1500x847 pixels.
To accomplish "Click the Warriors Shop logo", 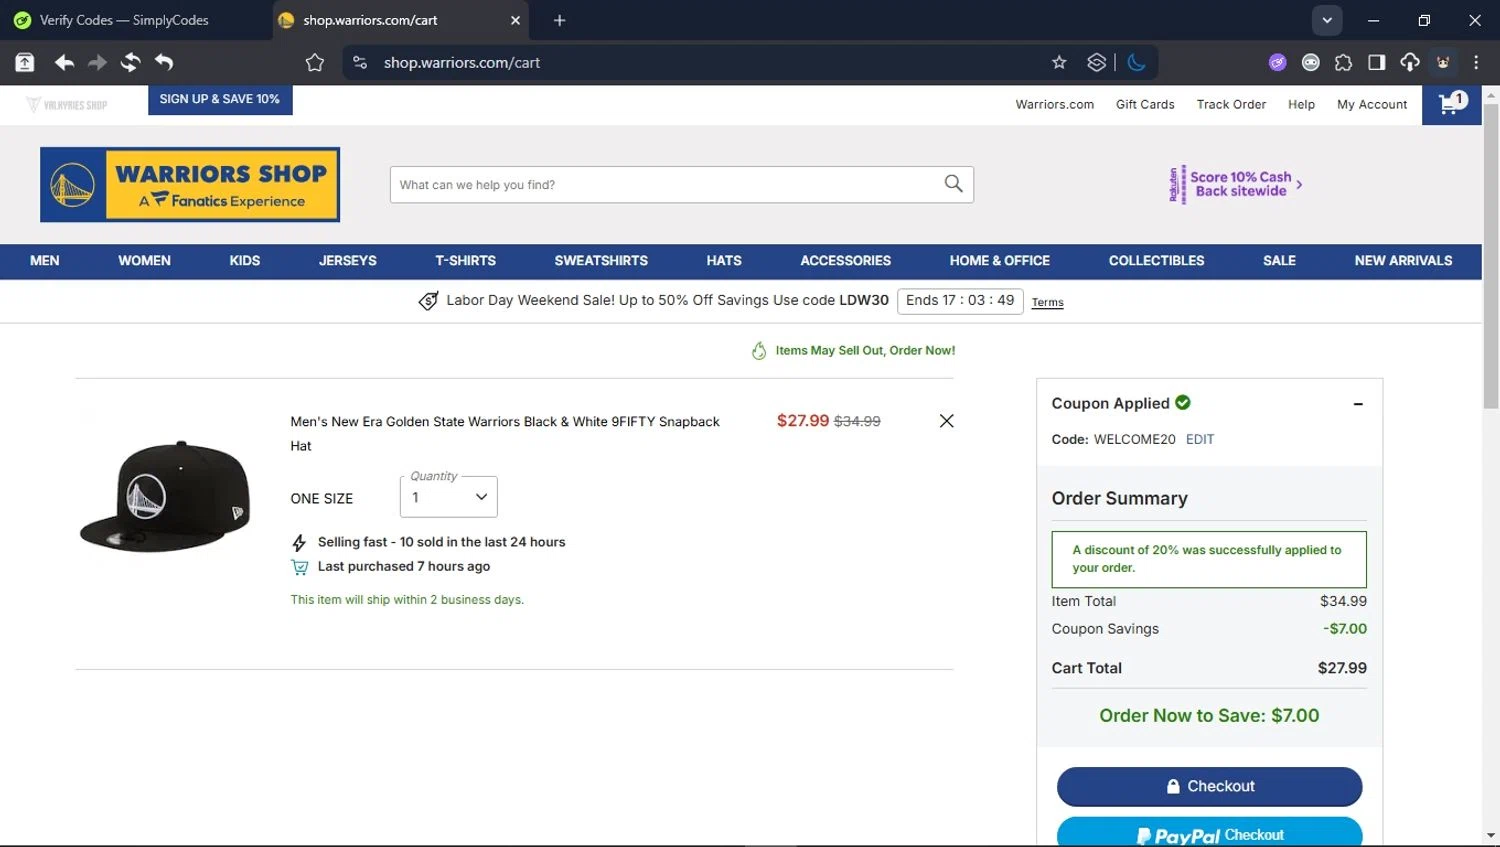I will click(190, 185).
